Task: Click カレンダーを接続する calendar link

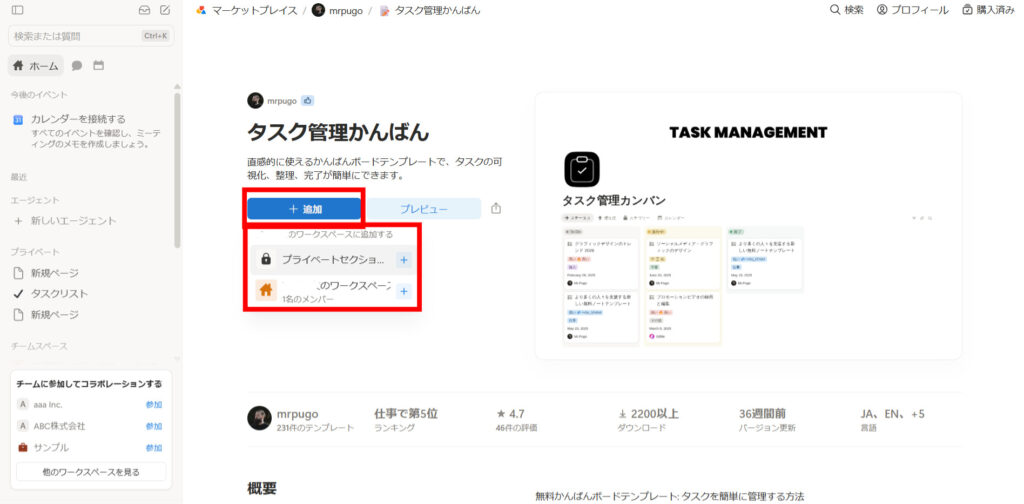Action: 78,119
